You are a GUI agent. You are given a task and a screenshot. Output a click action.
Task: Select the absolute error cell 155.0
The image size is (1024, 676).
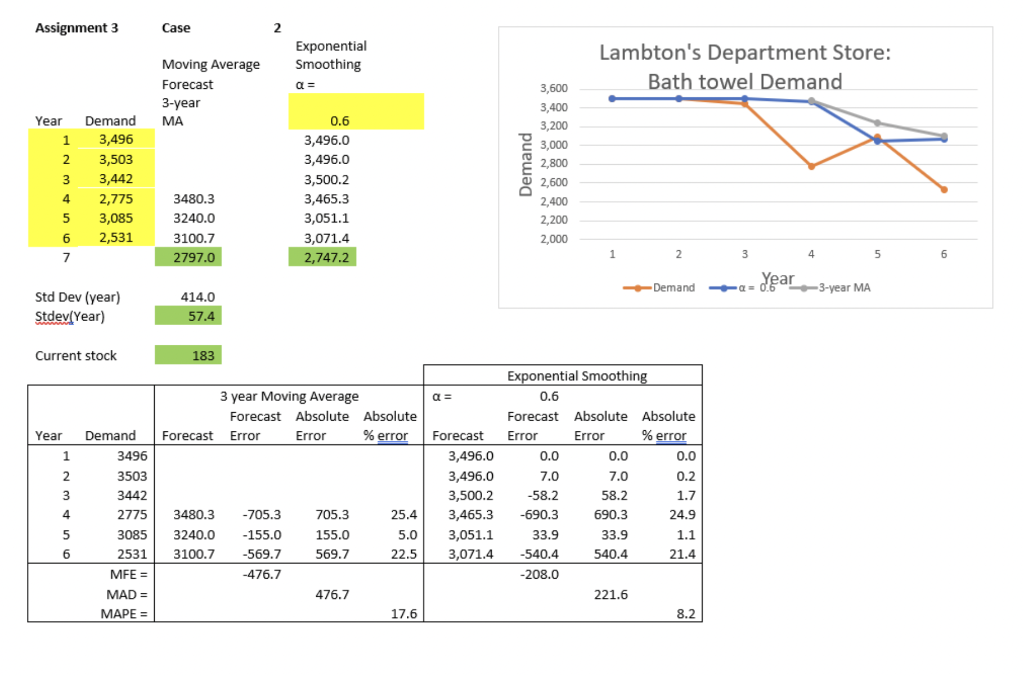(332, 534)
